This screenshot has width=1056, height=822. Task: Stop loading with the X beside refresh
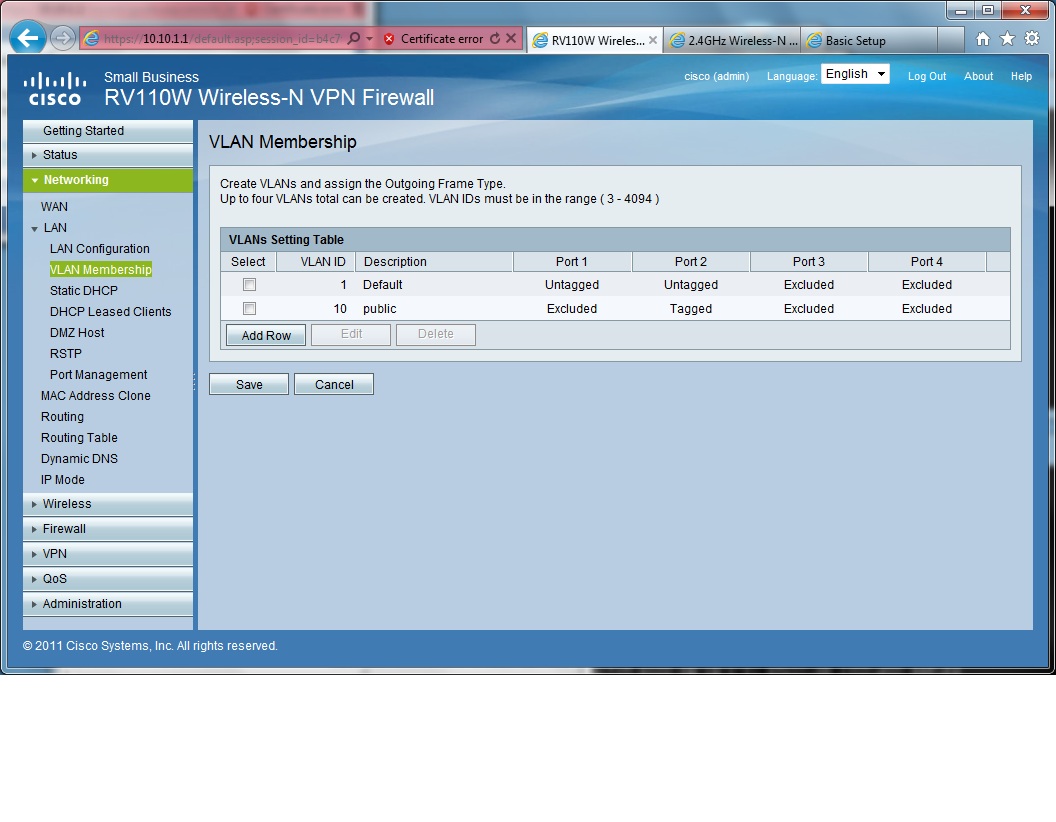tap(511, 38)
